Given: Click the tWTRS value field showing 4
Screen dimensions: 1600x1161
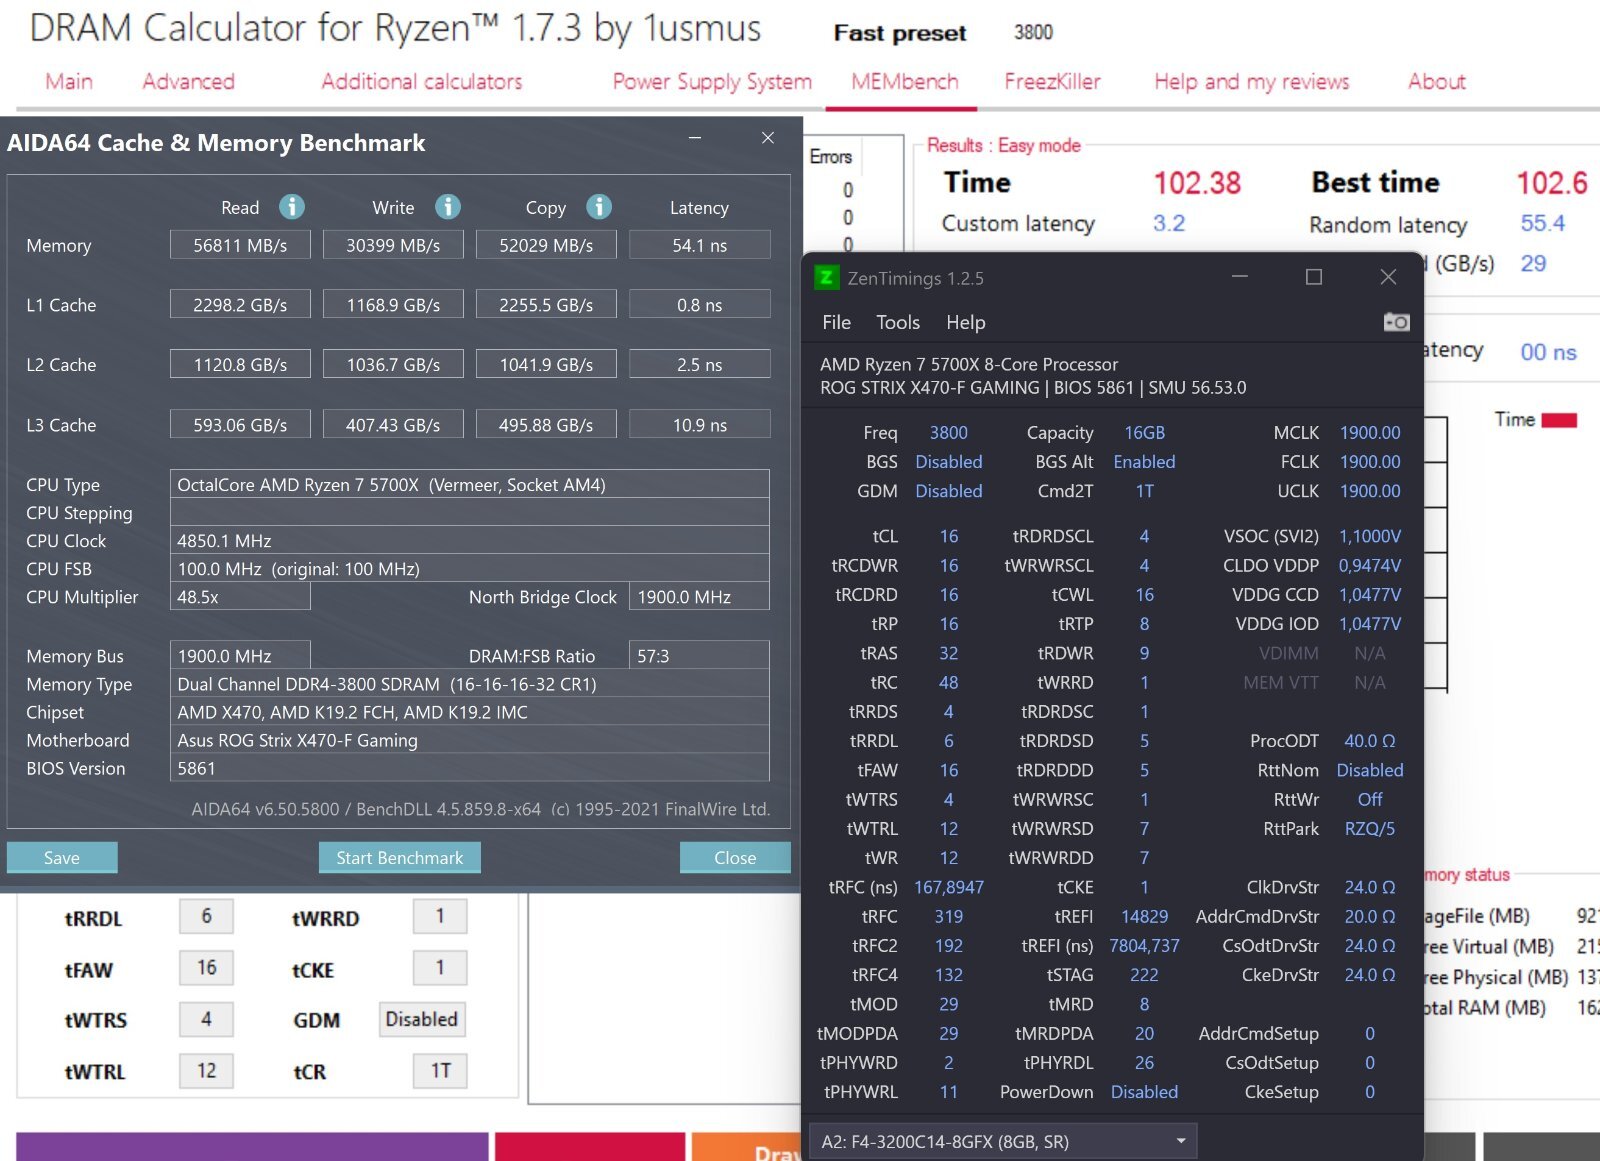Looking at the screenshot, I should coord(206,1019).
